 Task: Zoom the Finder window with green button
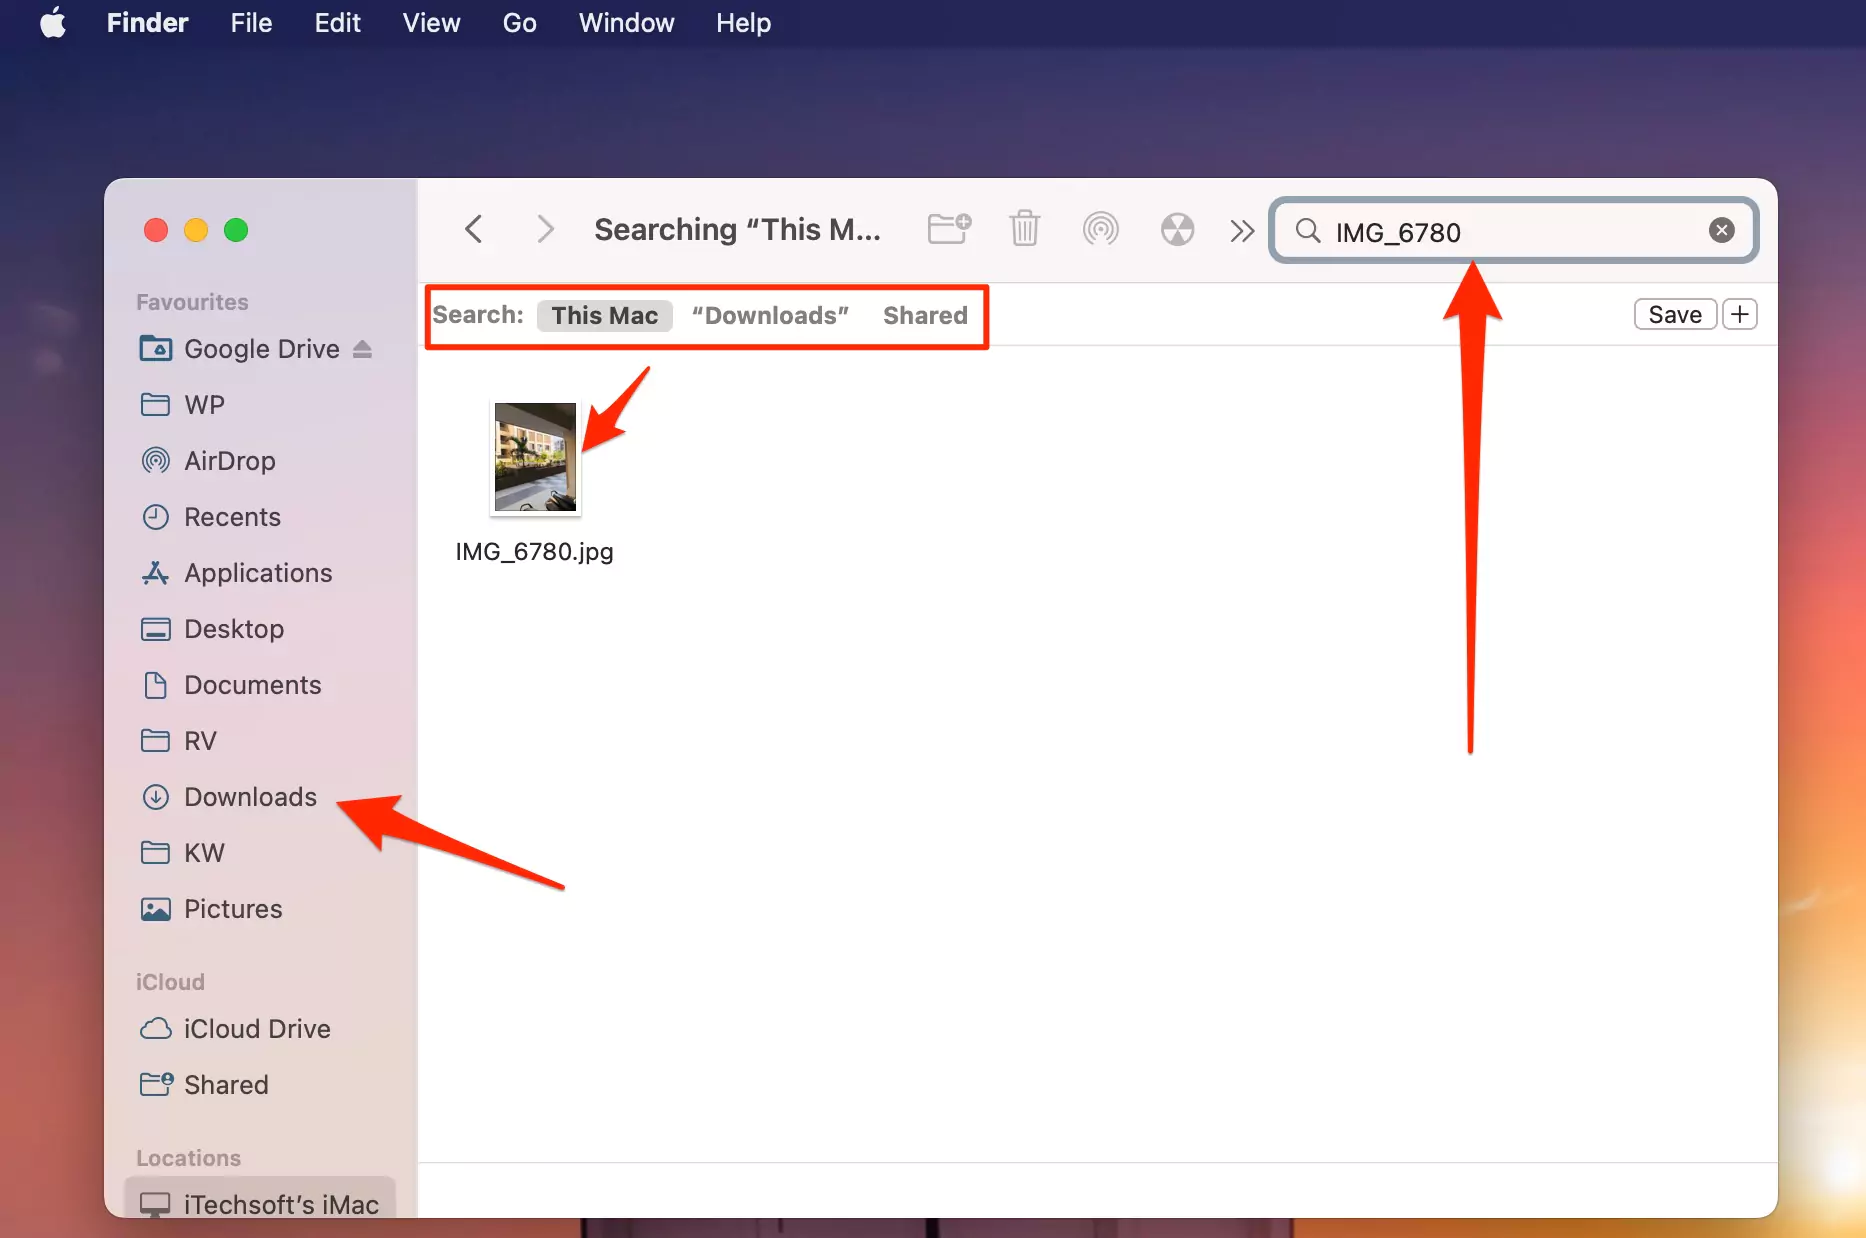pos(236,230)
